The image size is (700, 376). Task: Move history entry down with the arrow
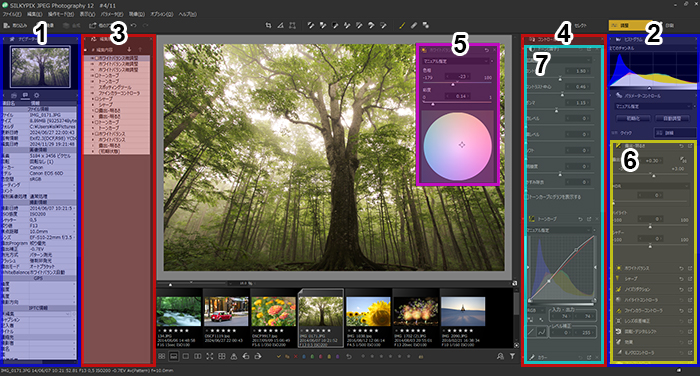[x=129, y=50]
